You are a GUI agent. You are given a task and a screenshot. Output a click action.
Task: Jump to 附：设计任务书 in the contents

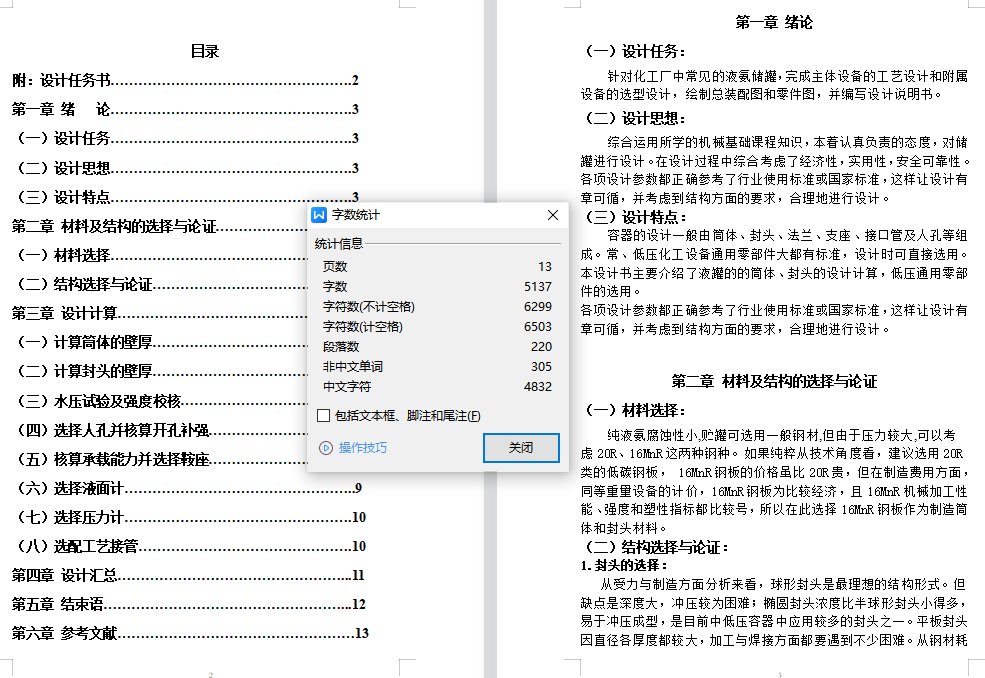(x=62, y=81)
